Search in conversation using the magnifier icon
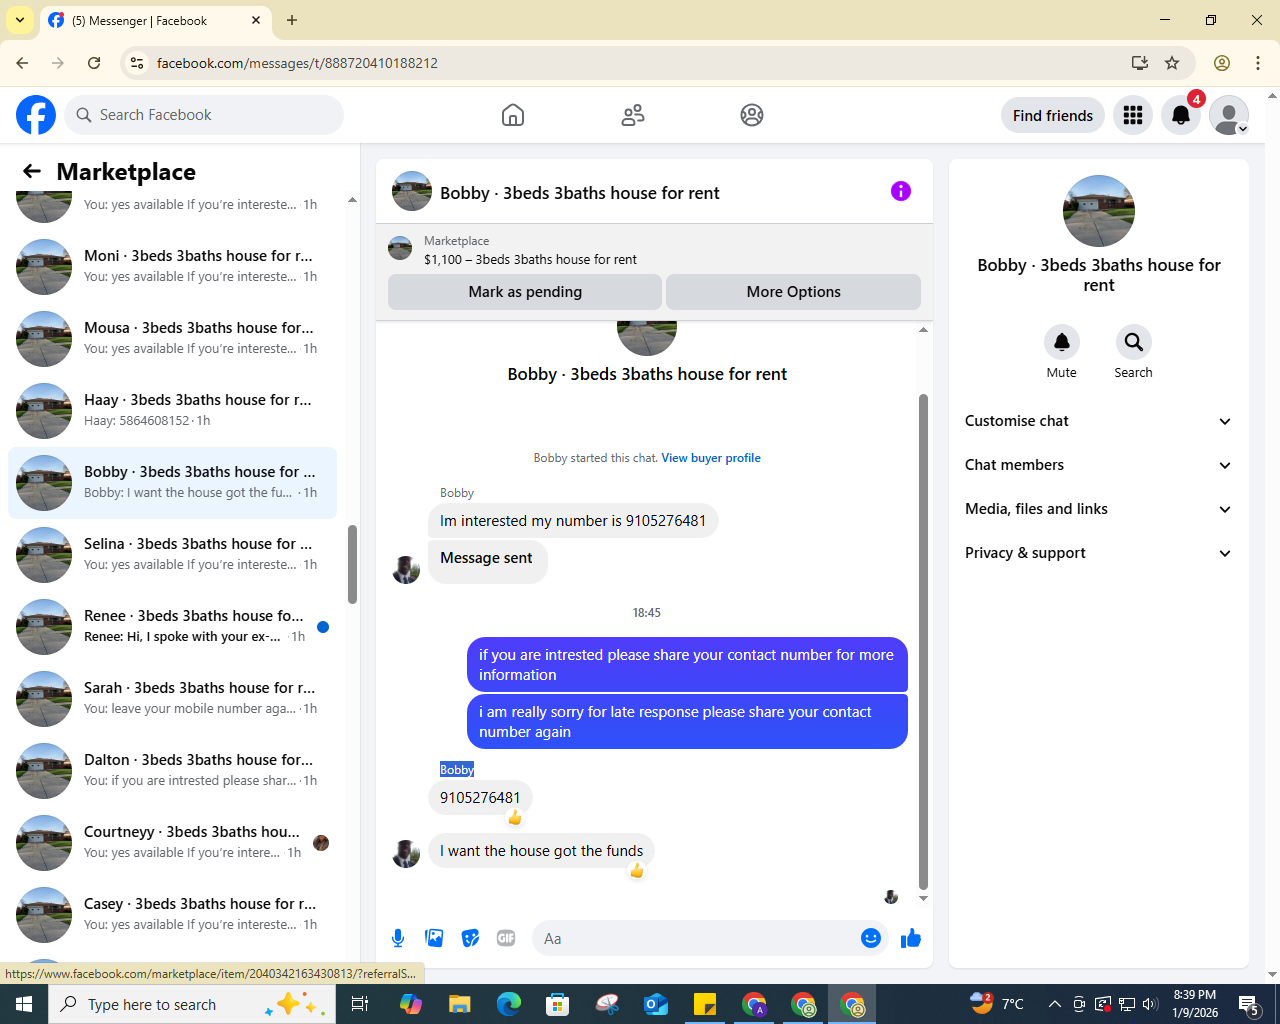The height and width of the screenshot is (1024, 1280). (x=1134, y=342)
